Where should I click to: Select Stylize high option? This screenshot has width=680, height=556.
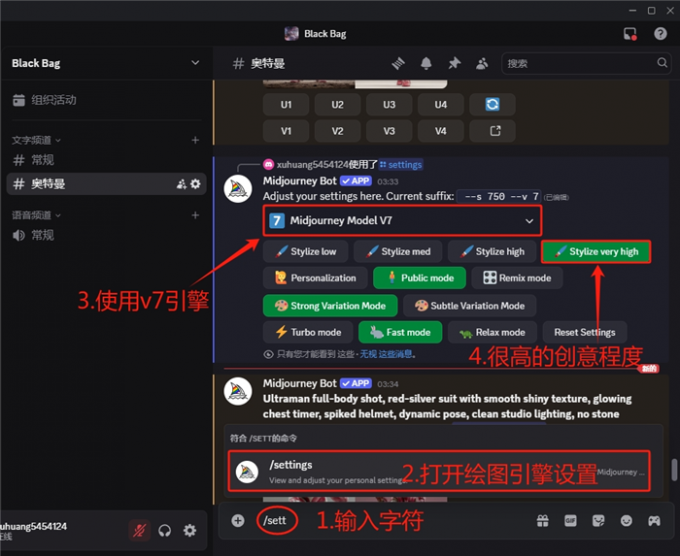click(x=492, y=252)
